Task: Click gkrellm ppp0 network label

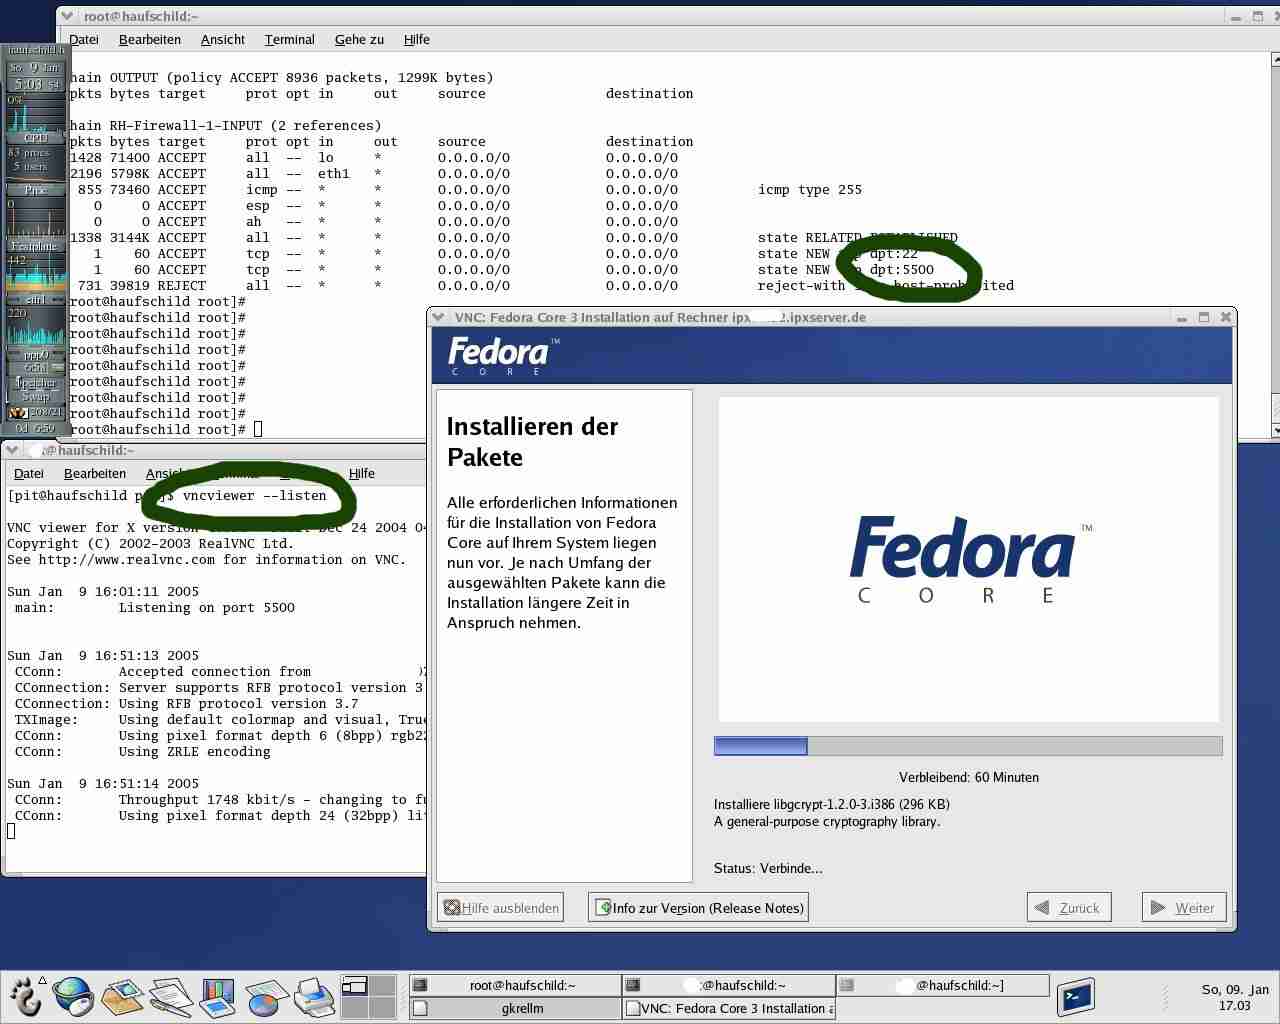Action: click(x=36, y=355)
